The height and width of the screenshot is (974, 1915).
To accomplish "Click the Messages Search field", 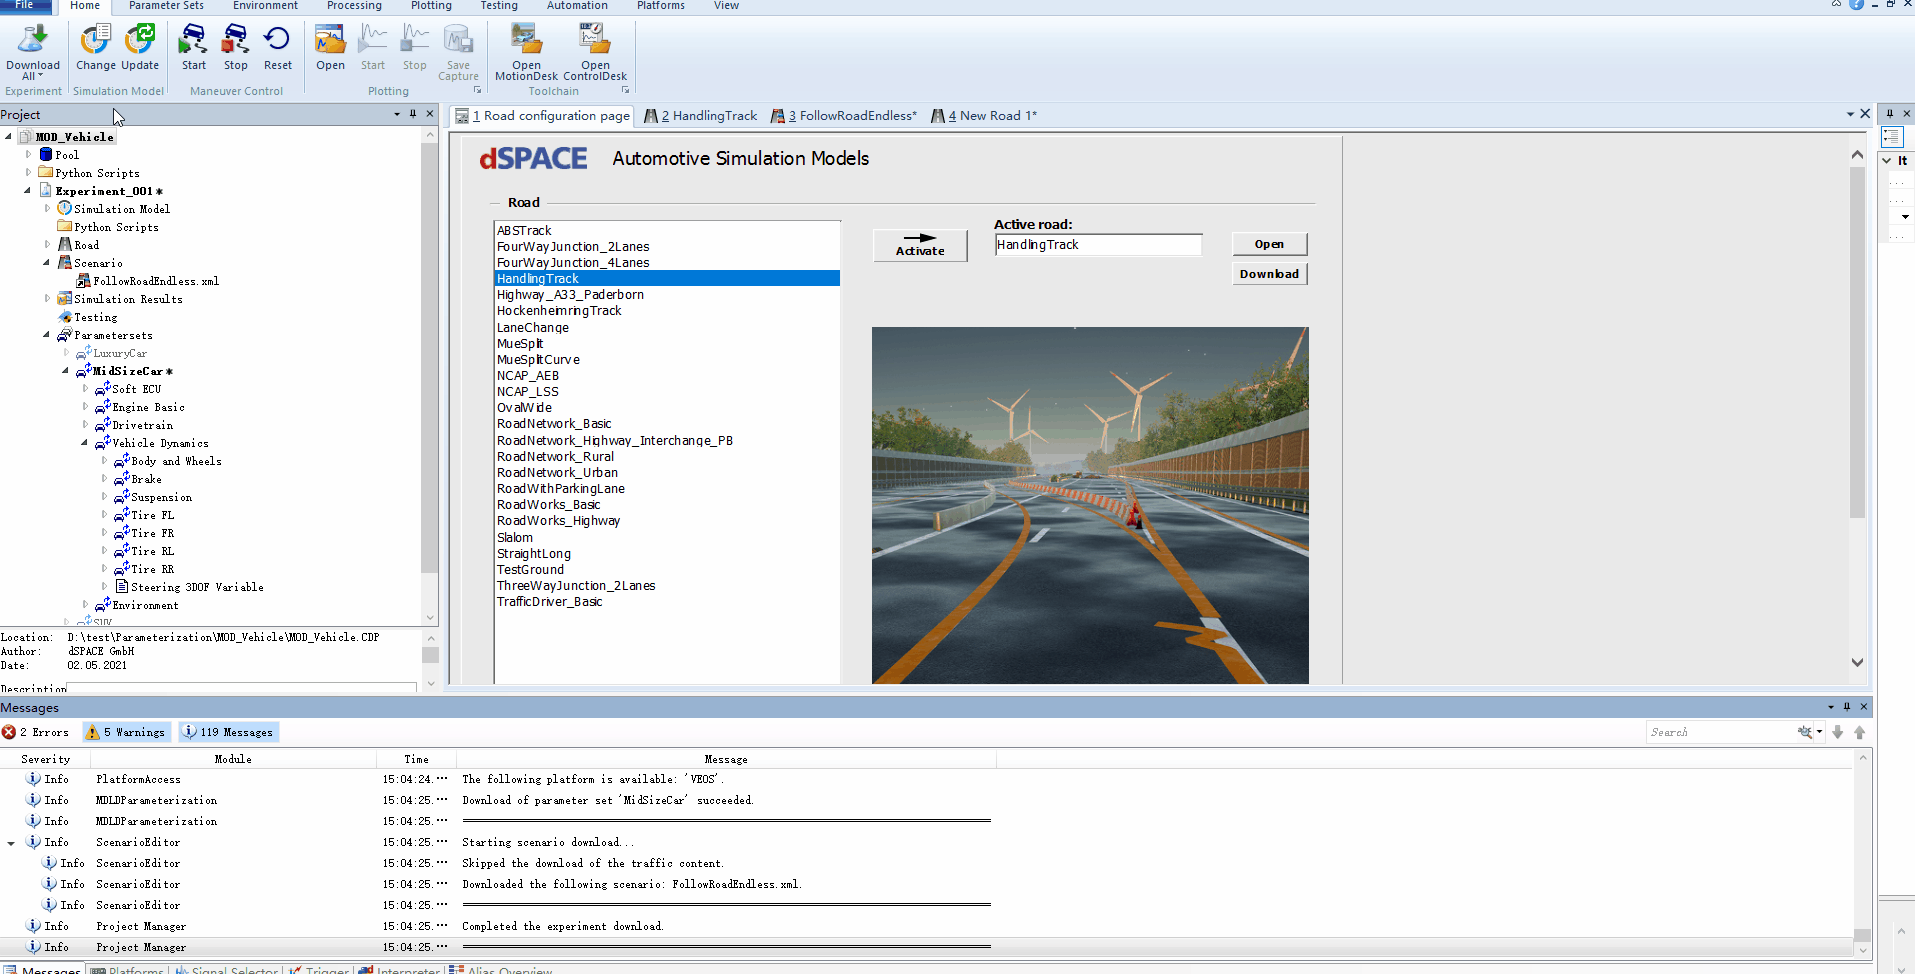I will (x=1720, y=732).
